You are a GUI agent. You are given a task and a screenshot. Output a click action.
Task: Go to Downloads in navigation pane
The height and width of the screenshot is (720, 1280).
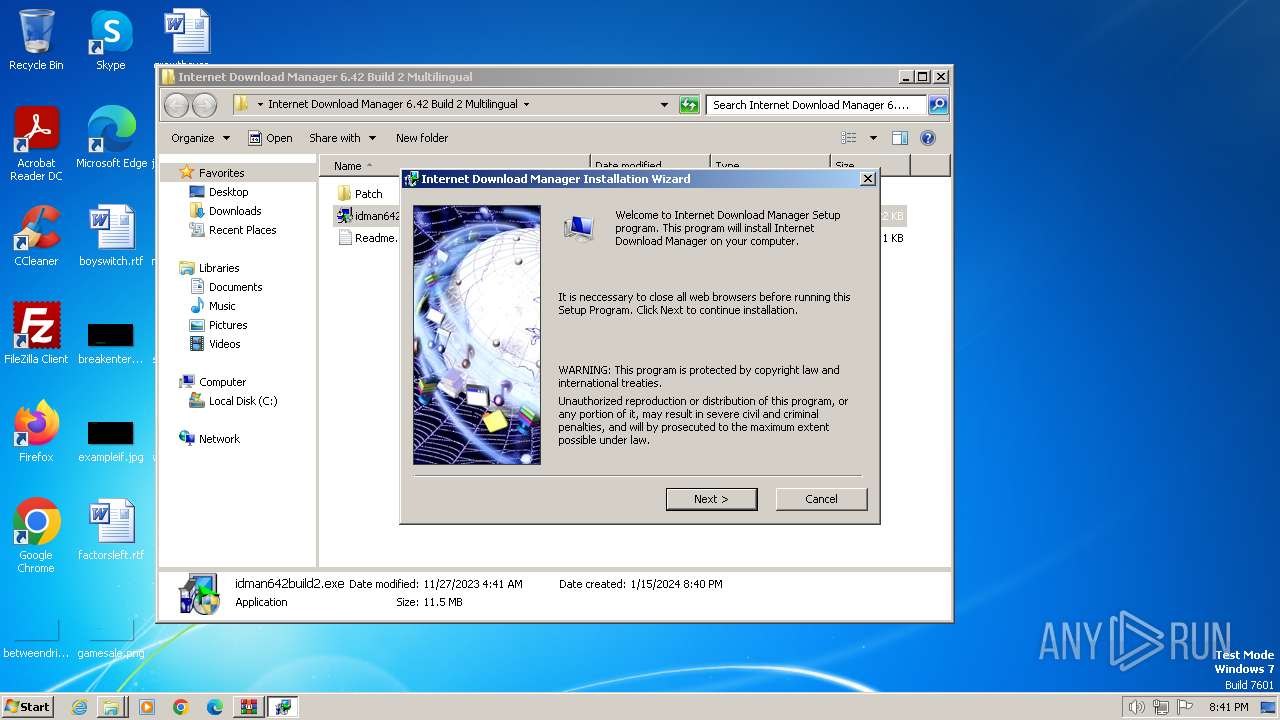pos(225,211)
